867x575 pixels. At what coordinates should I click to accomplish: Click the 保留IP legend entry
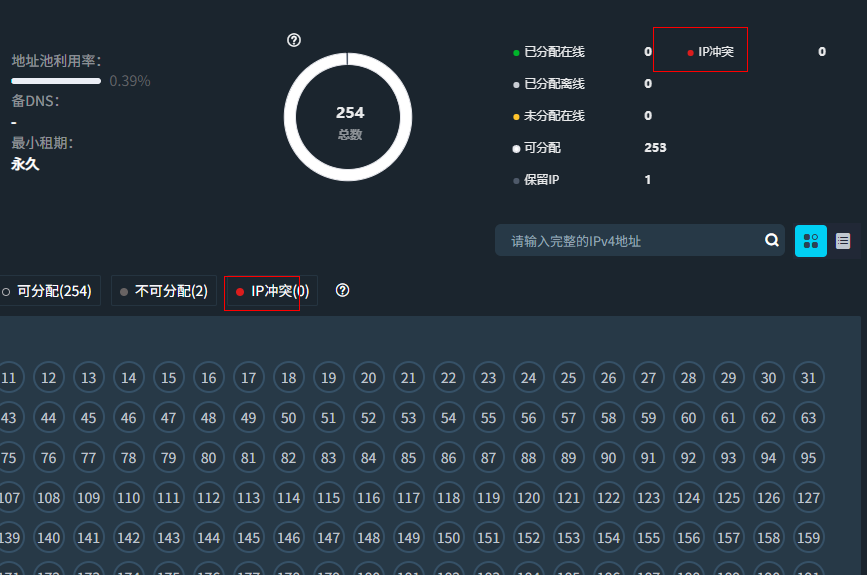[536, 180]
